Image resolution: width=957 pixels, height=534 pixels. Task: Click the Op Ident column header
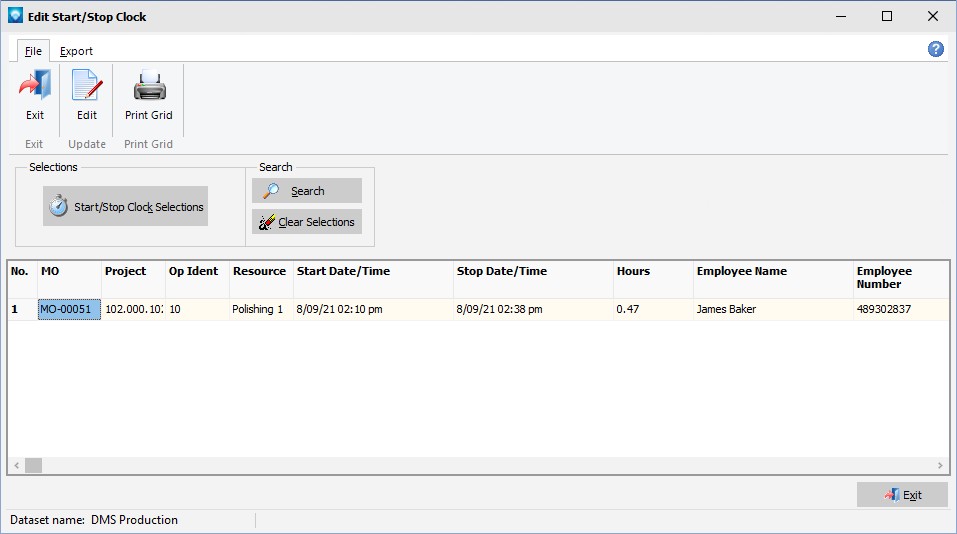tap(198, 280)
